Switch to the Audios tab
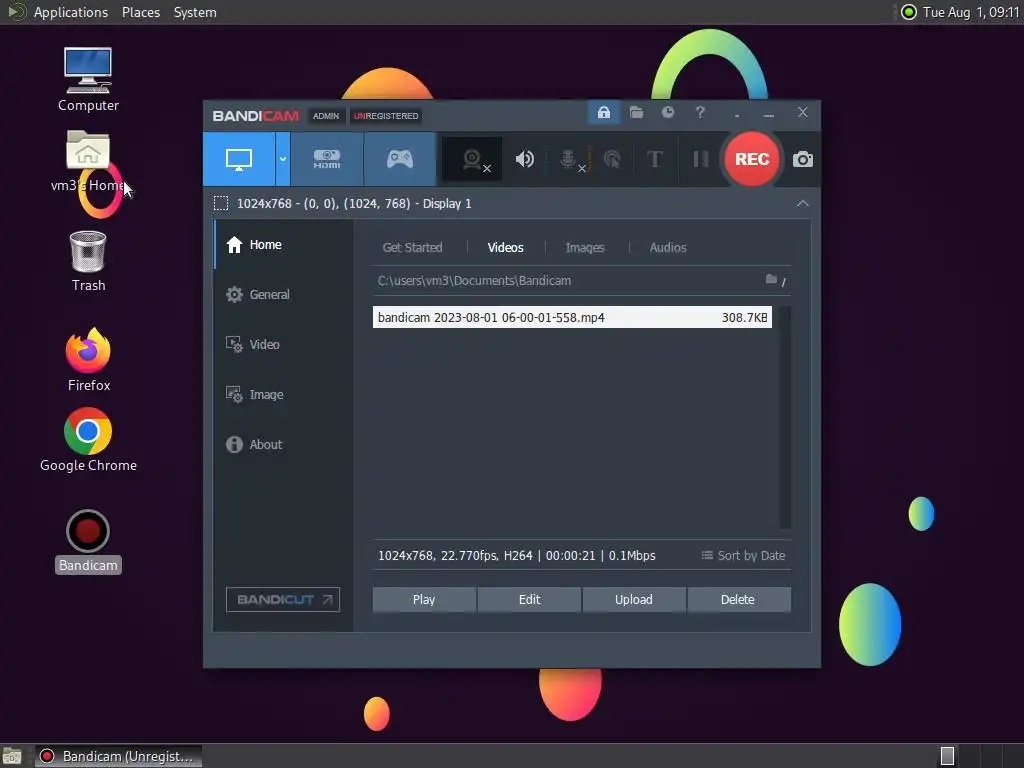This screenshot has width=1024, height=768. pyautogui.click(x=667, y=248)
